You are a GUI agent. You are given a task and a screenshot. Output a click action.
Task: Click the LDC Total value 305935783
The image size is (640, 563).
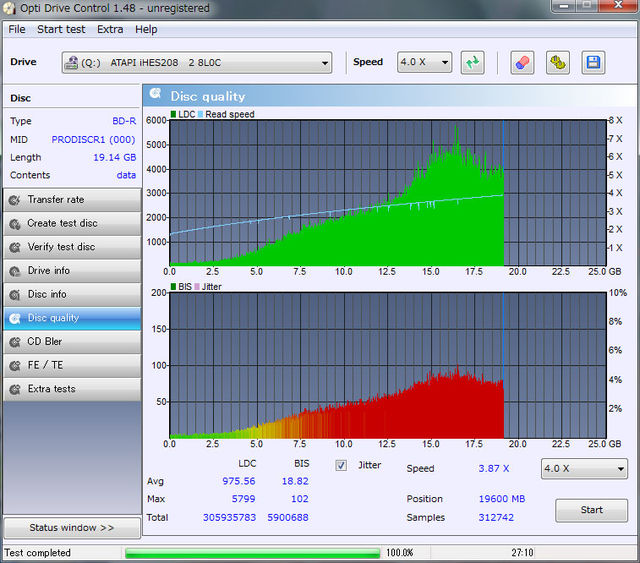pyautogui.click(x=229, y=518)
